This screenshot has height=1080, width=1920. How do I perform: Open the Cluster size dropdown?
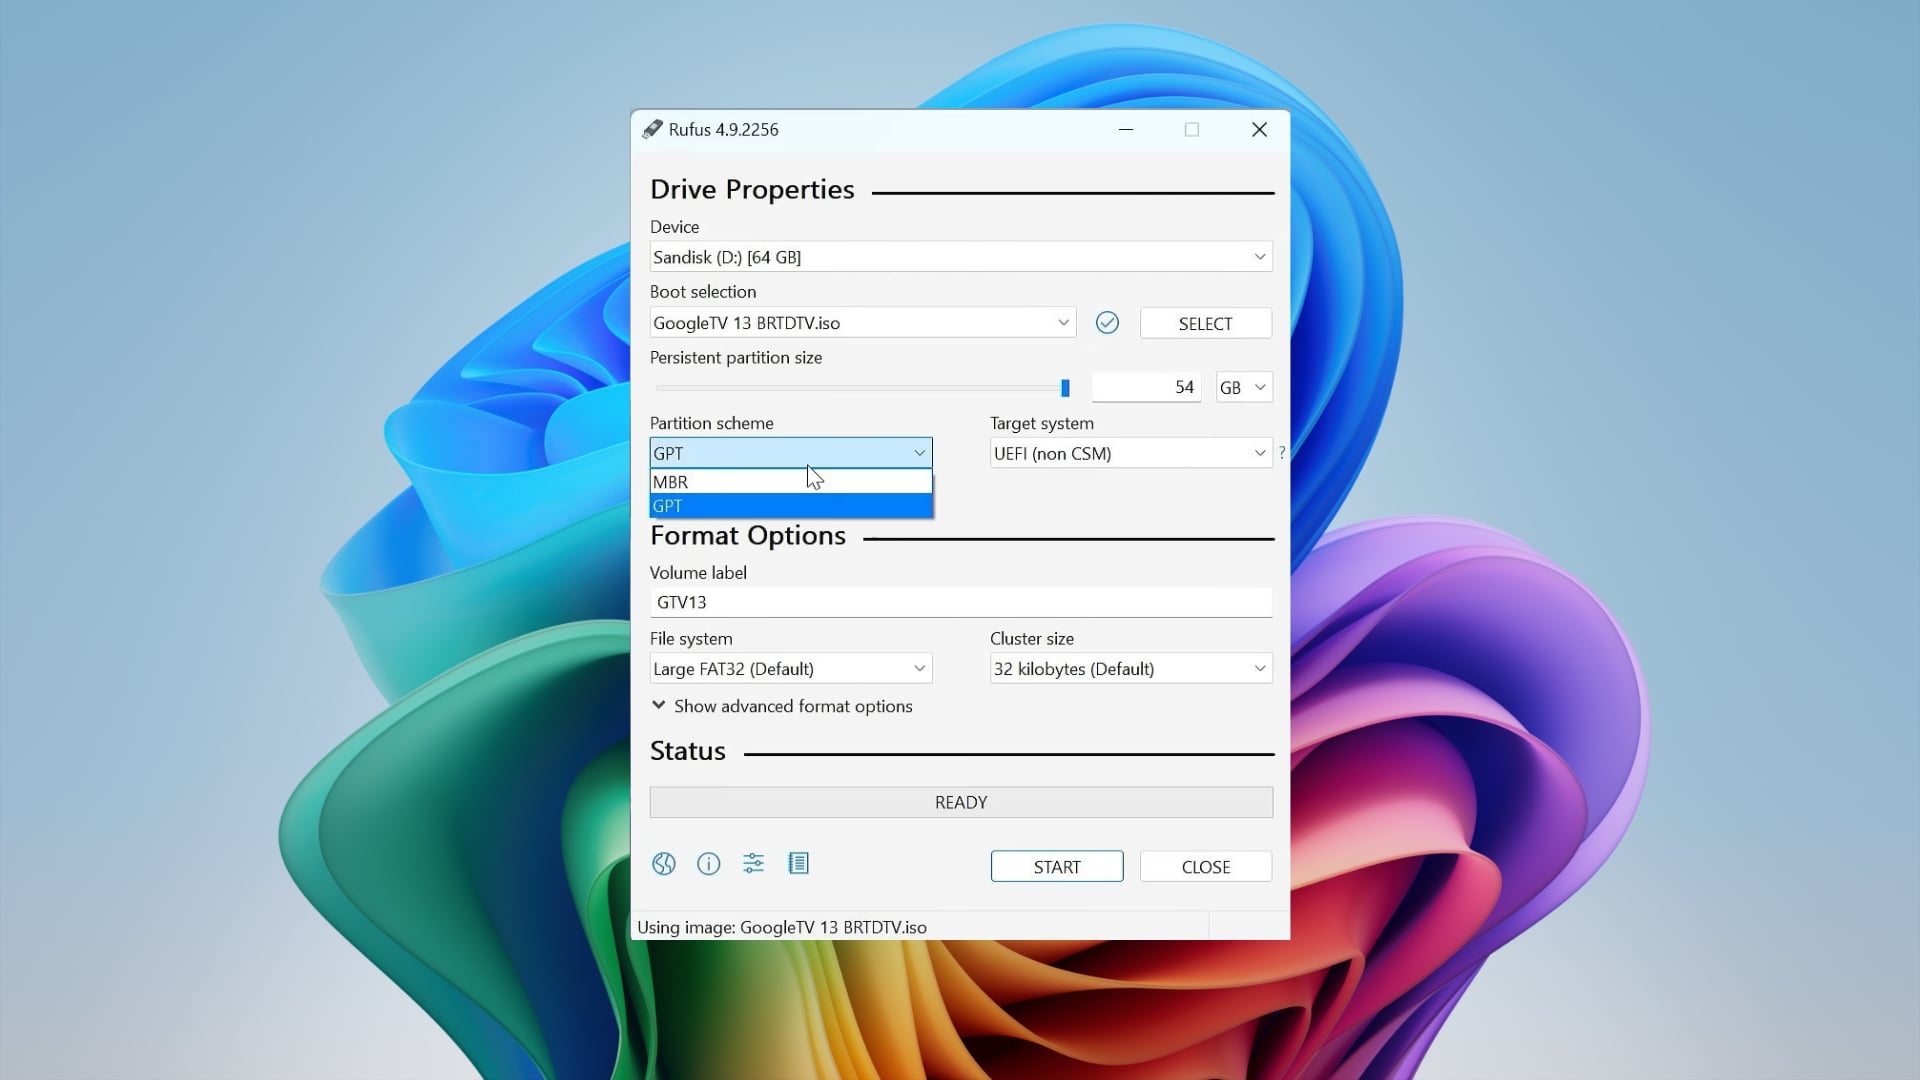coord(1131,669)
